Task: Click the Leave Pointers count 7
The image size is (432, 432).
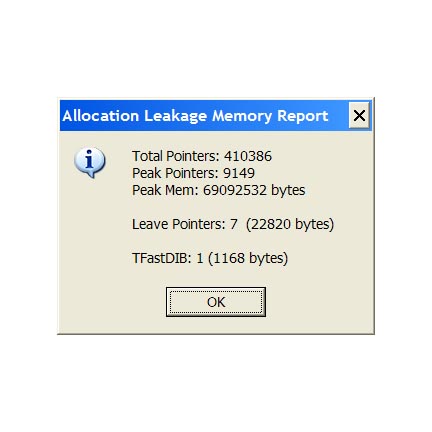Action: tap(234, 224)
